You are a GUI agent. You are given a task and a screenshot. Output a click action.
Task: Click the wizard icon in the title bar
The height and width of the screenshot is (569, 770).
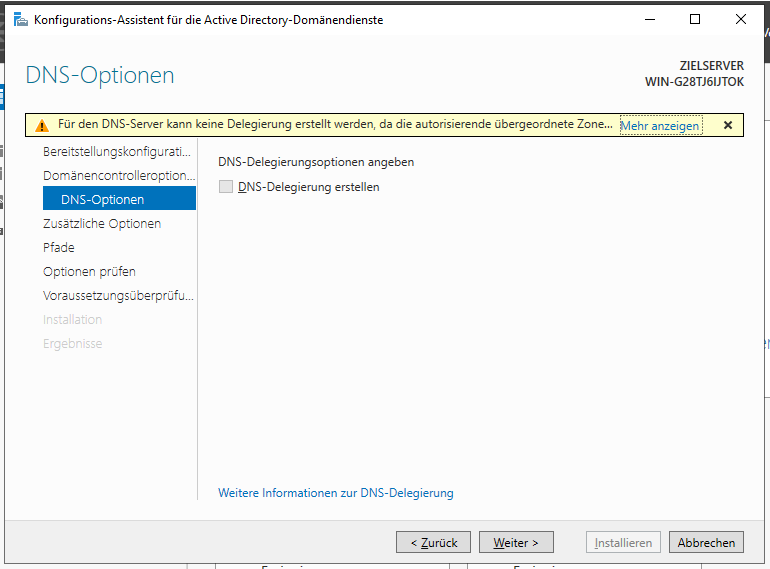point(20,19)
